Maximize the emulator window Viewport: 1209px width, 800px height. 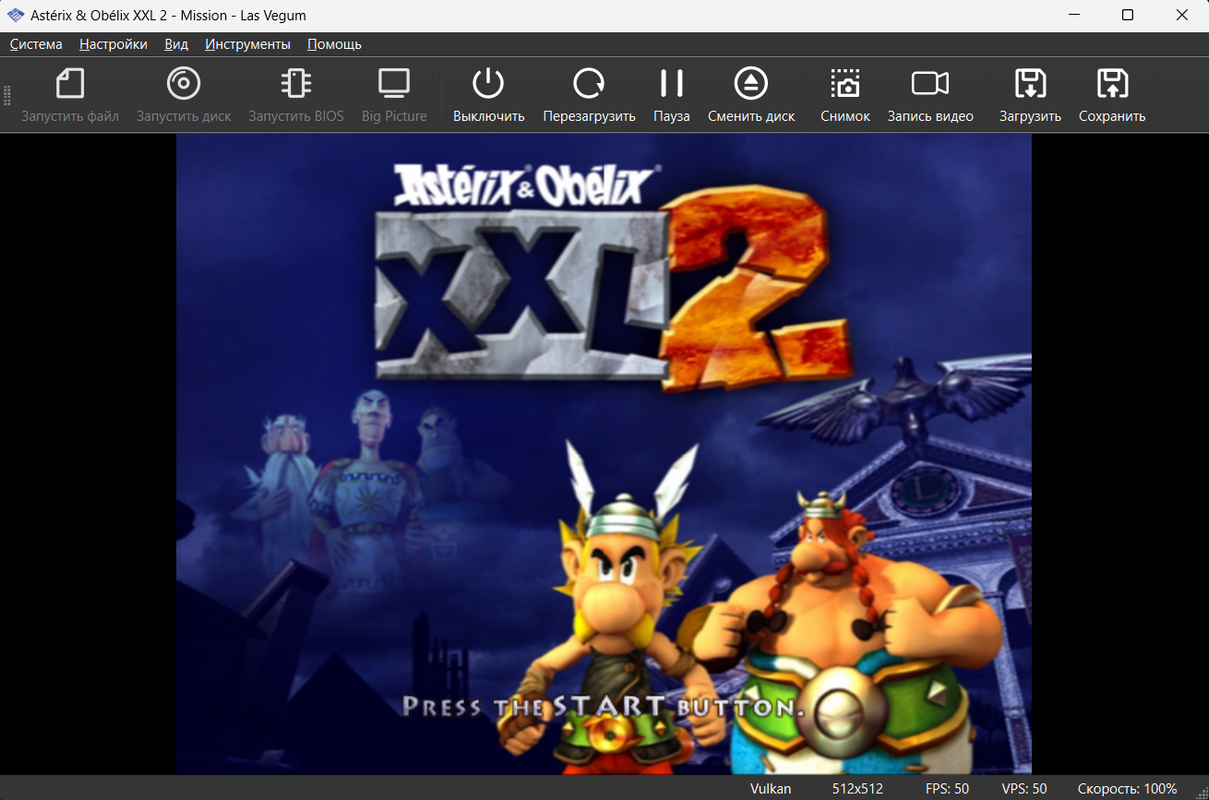click(x=1127, y=15)
